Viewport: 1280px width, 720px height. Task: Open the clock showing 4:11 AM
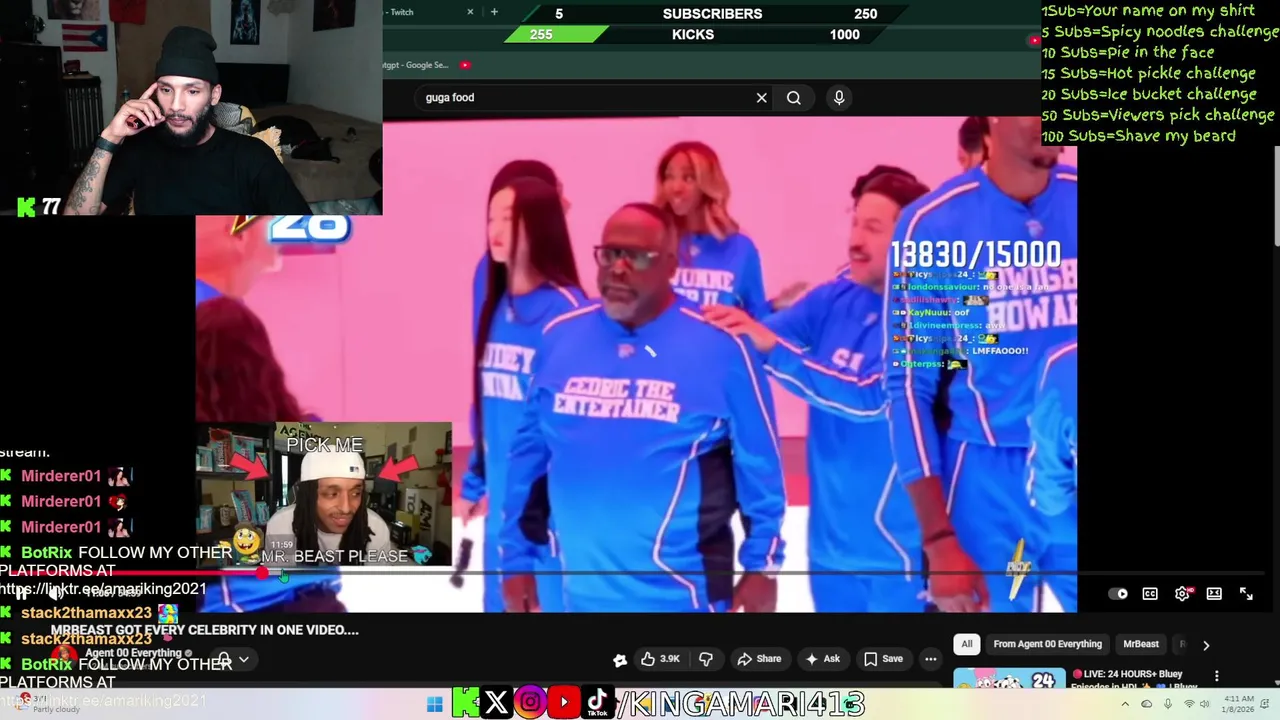(1238, 704)
